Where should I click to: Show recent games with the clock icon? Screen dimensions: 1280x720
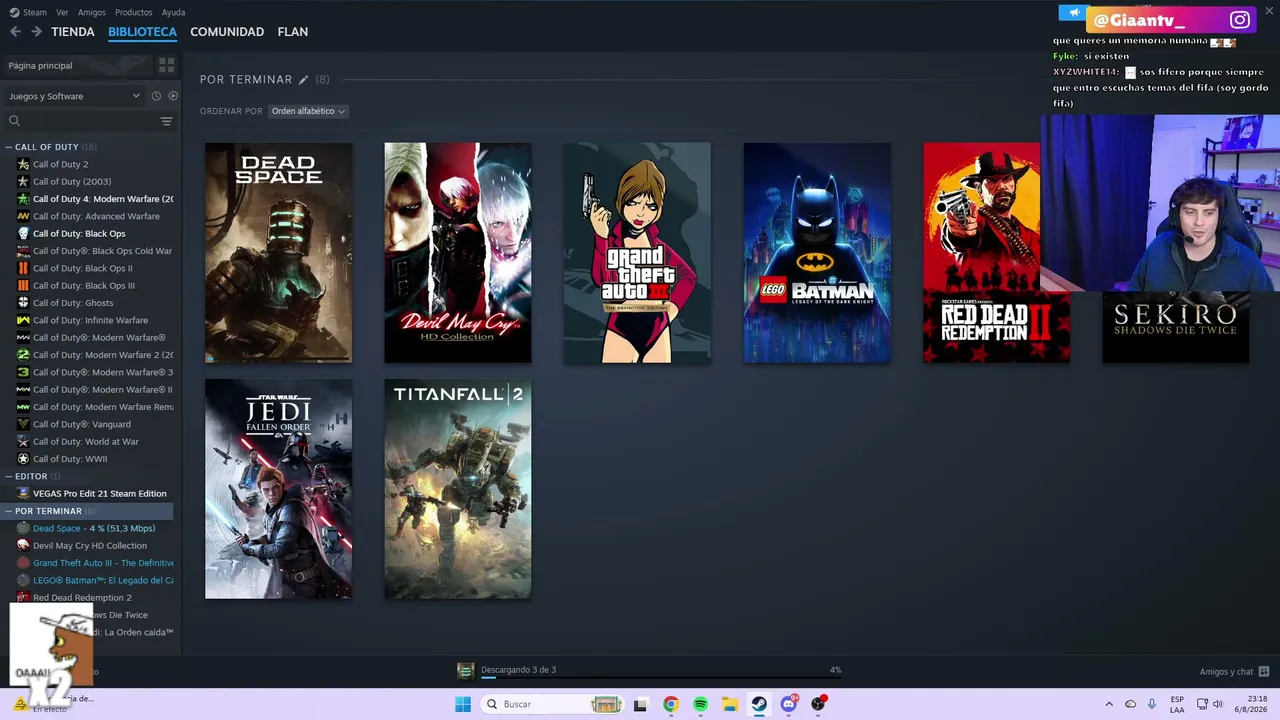(x=156, y=96)
